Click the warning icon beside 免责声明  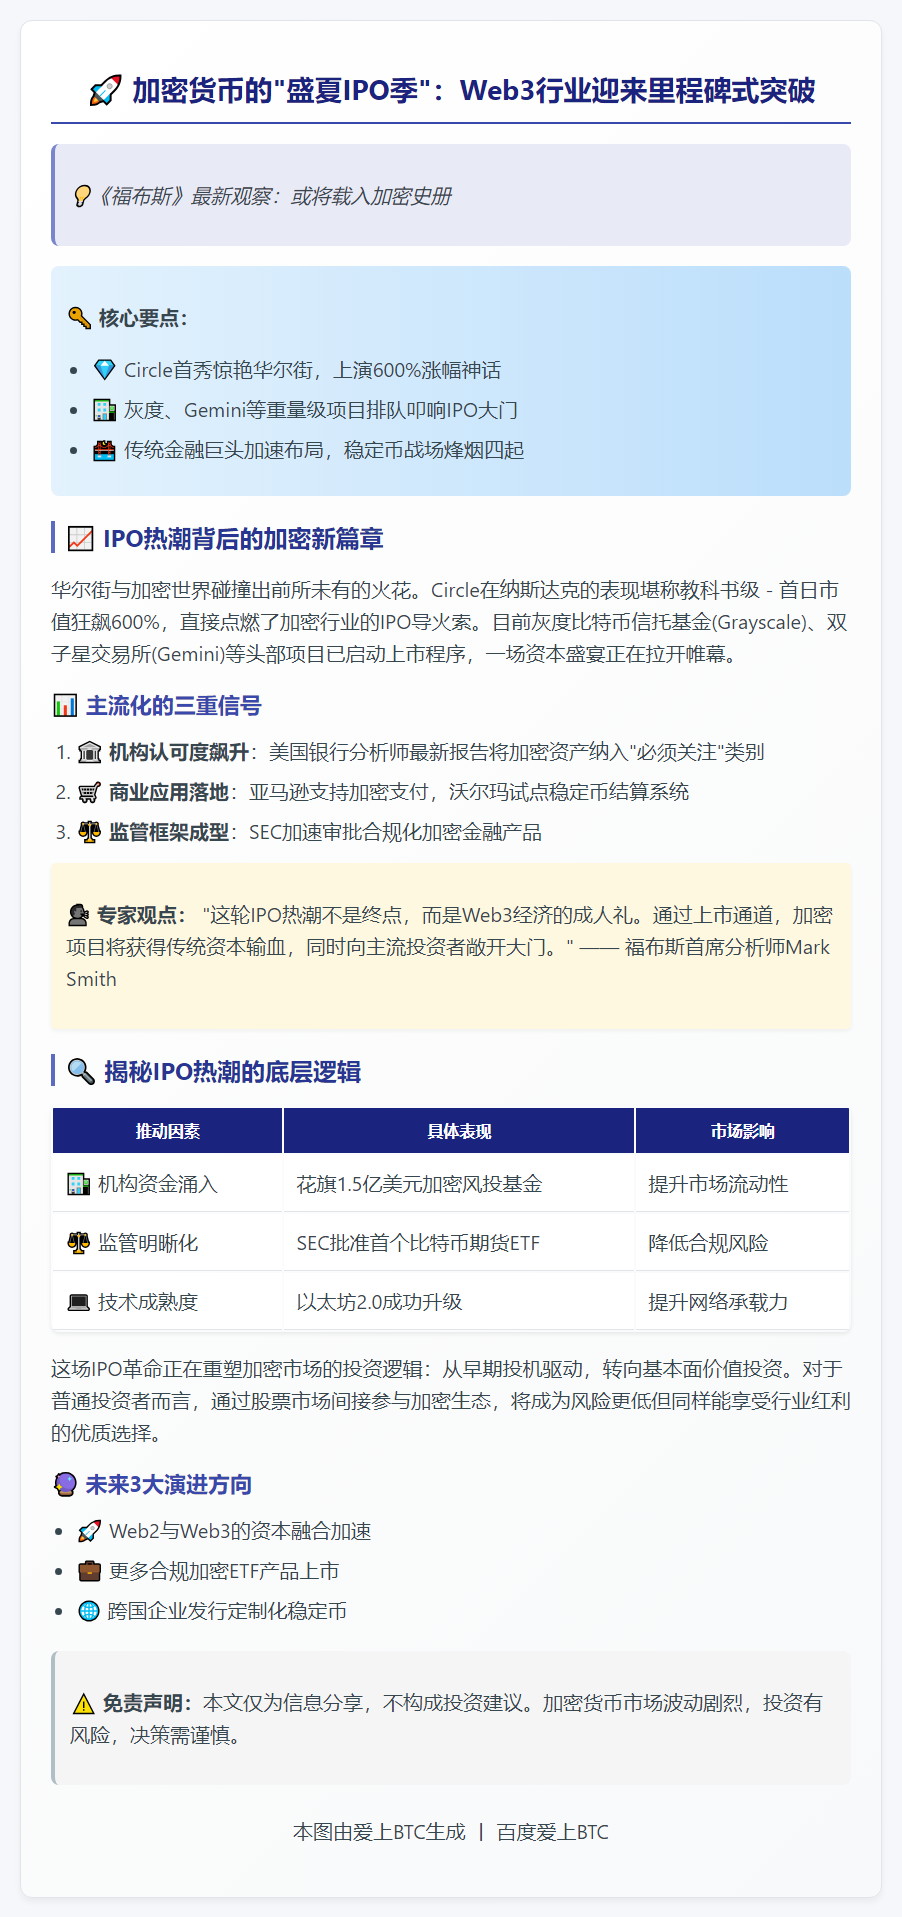point(83,1703)
